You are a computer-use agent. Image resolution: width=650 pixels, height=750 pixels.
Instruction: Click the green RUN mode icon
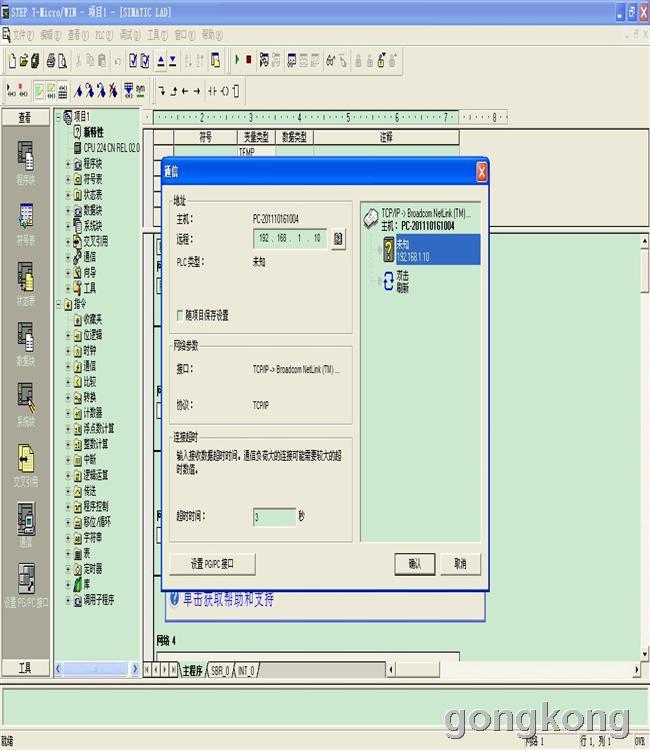pyautogui.click(x=237, y=60)
